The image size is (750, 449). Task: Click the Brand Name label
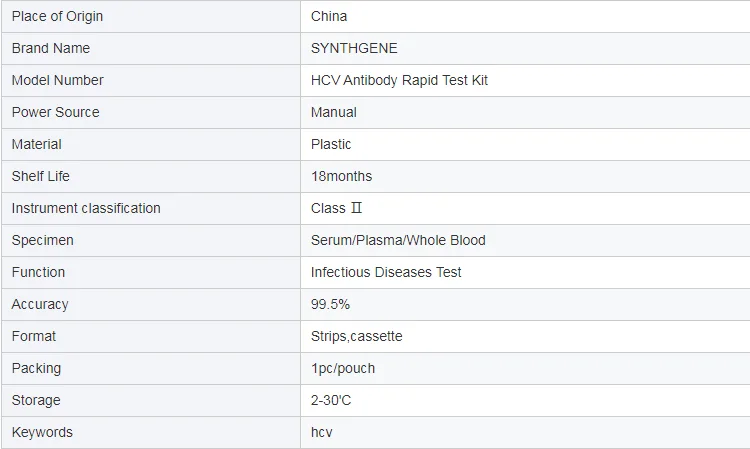(x=51, y=48)
